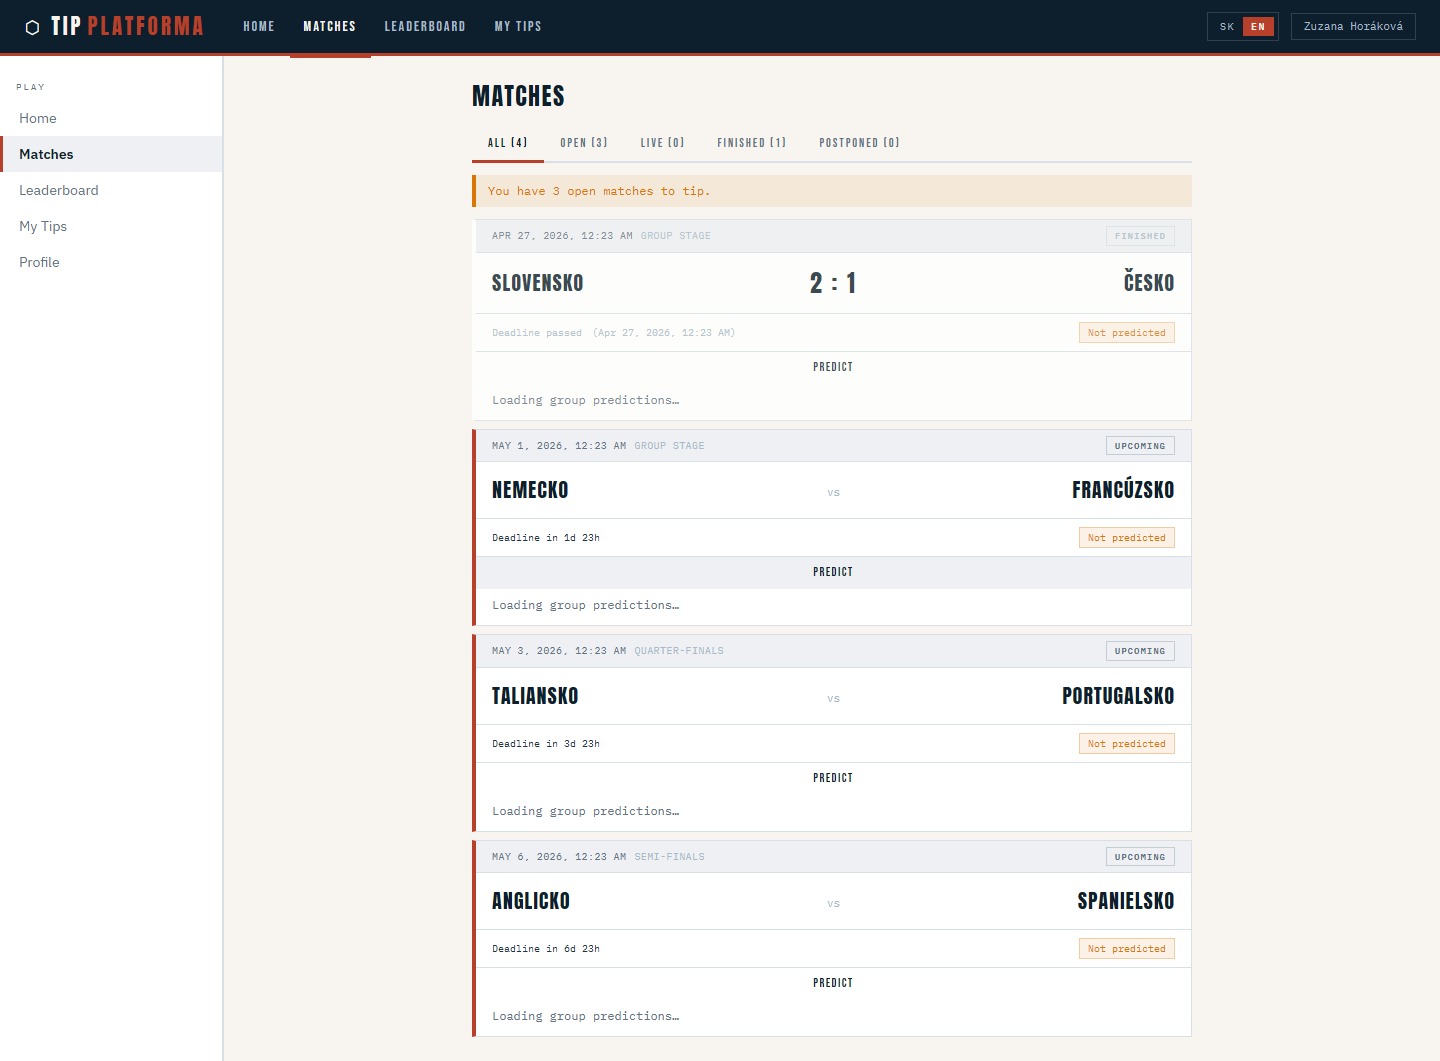Switch language to SK

coord(1226,27)
